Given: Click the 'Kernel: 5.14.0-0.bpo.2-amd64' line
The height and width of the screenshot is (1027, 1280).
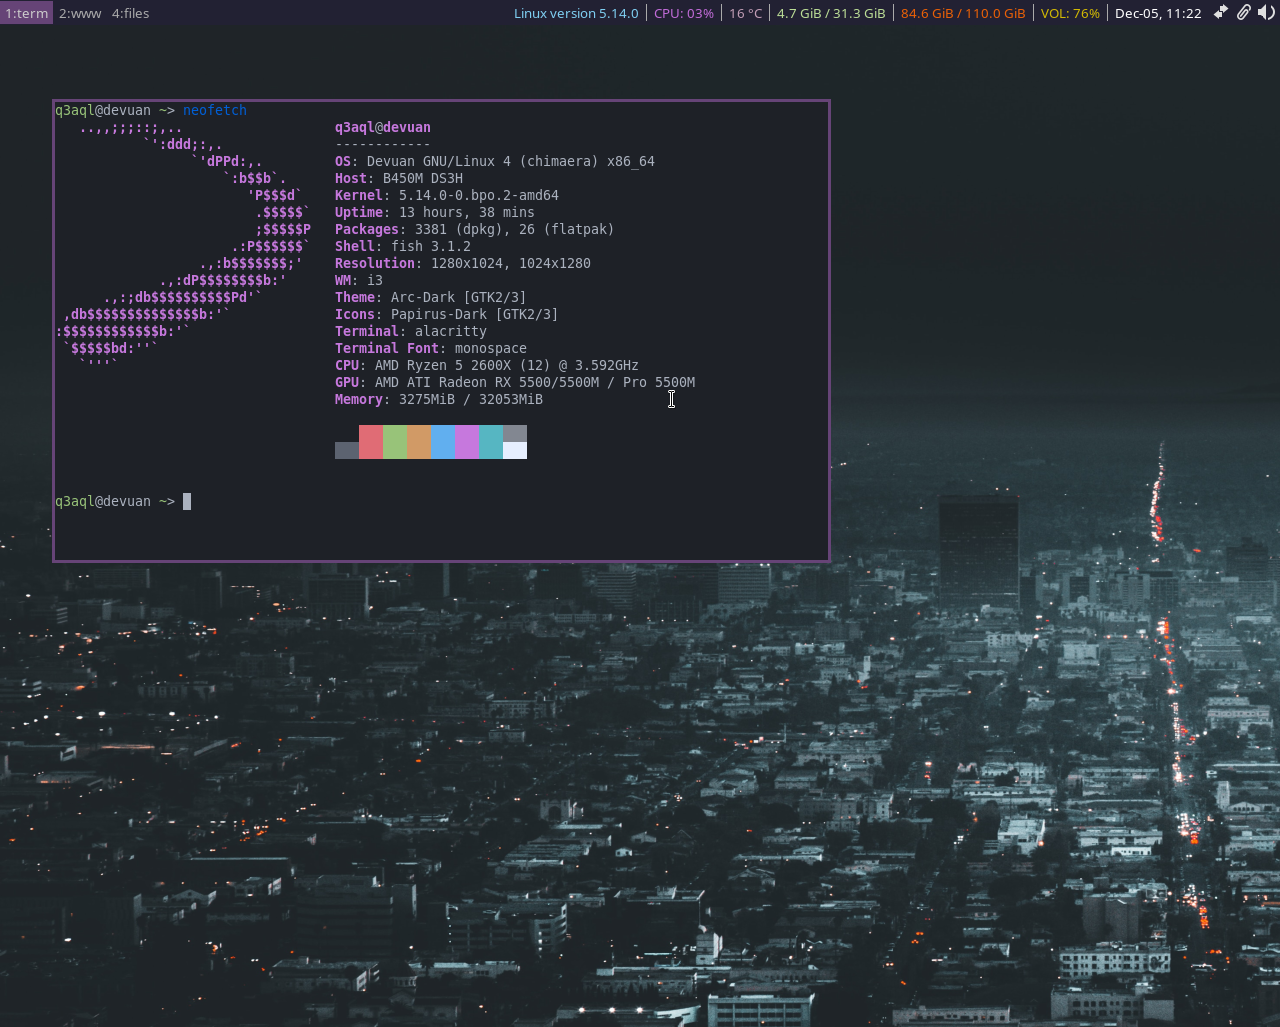Looking at the screenshot, I should tap(447, 195).
